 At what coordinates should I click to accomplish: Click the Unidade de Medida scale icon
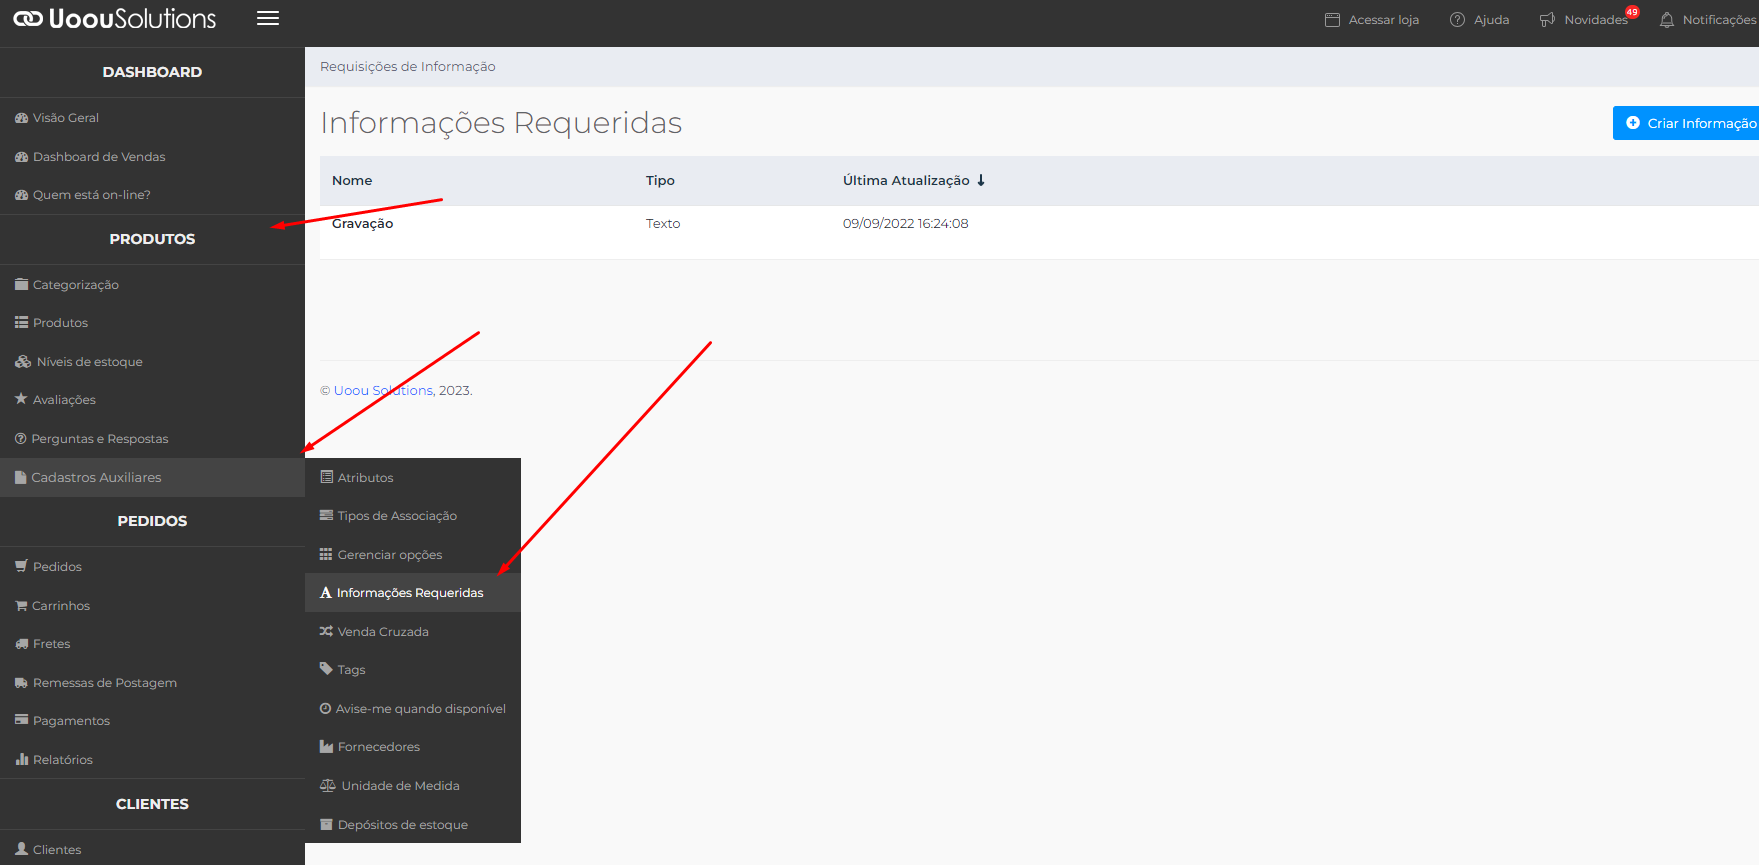[327, 785]
